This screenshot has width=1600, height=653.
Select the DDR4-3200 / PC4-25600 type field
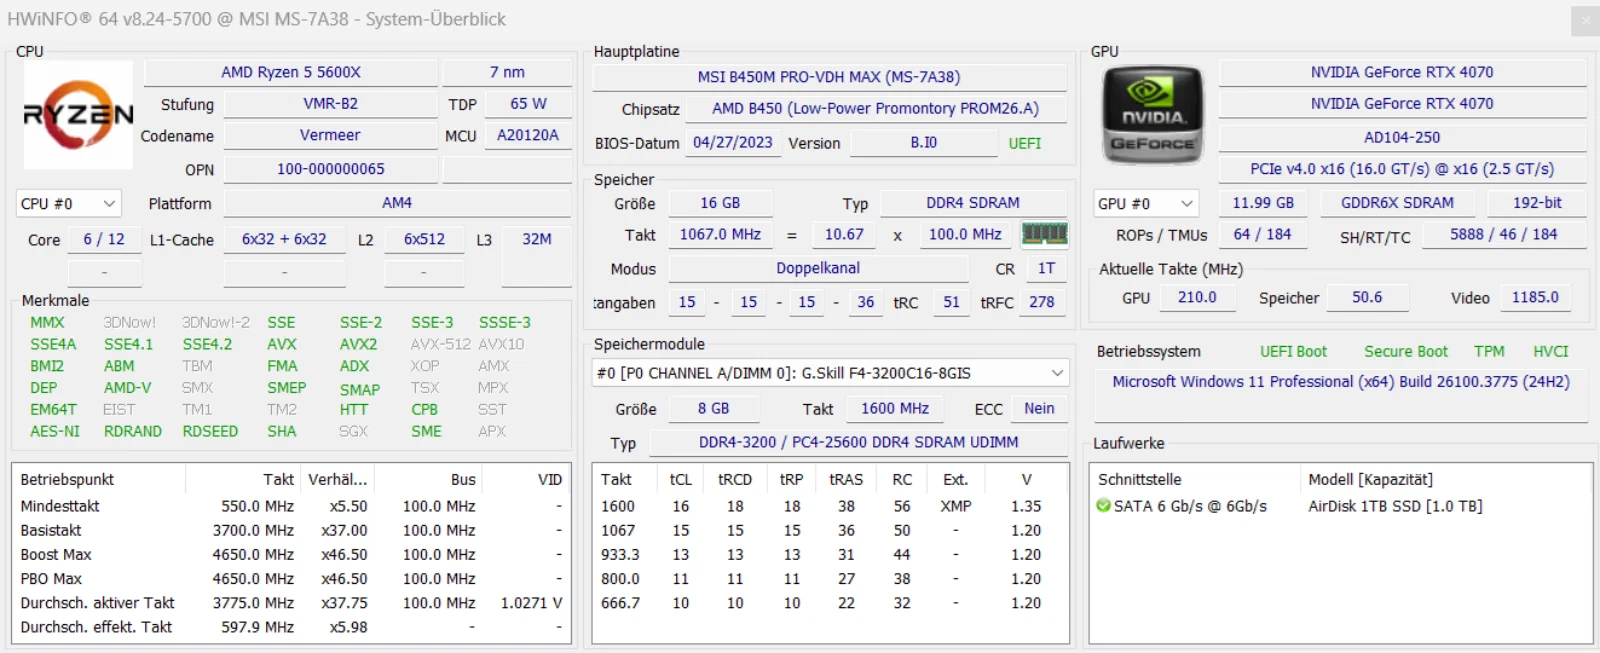(x=858, y=442)
